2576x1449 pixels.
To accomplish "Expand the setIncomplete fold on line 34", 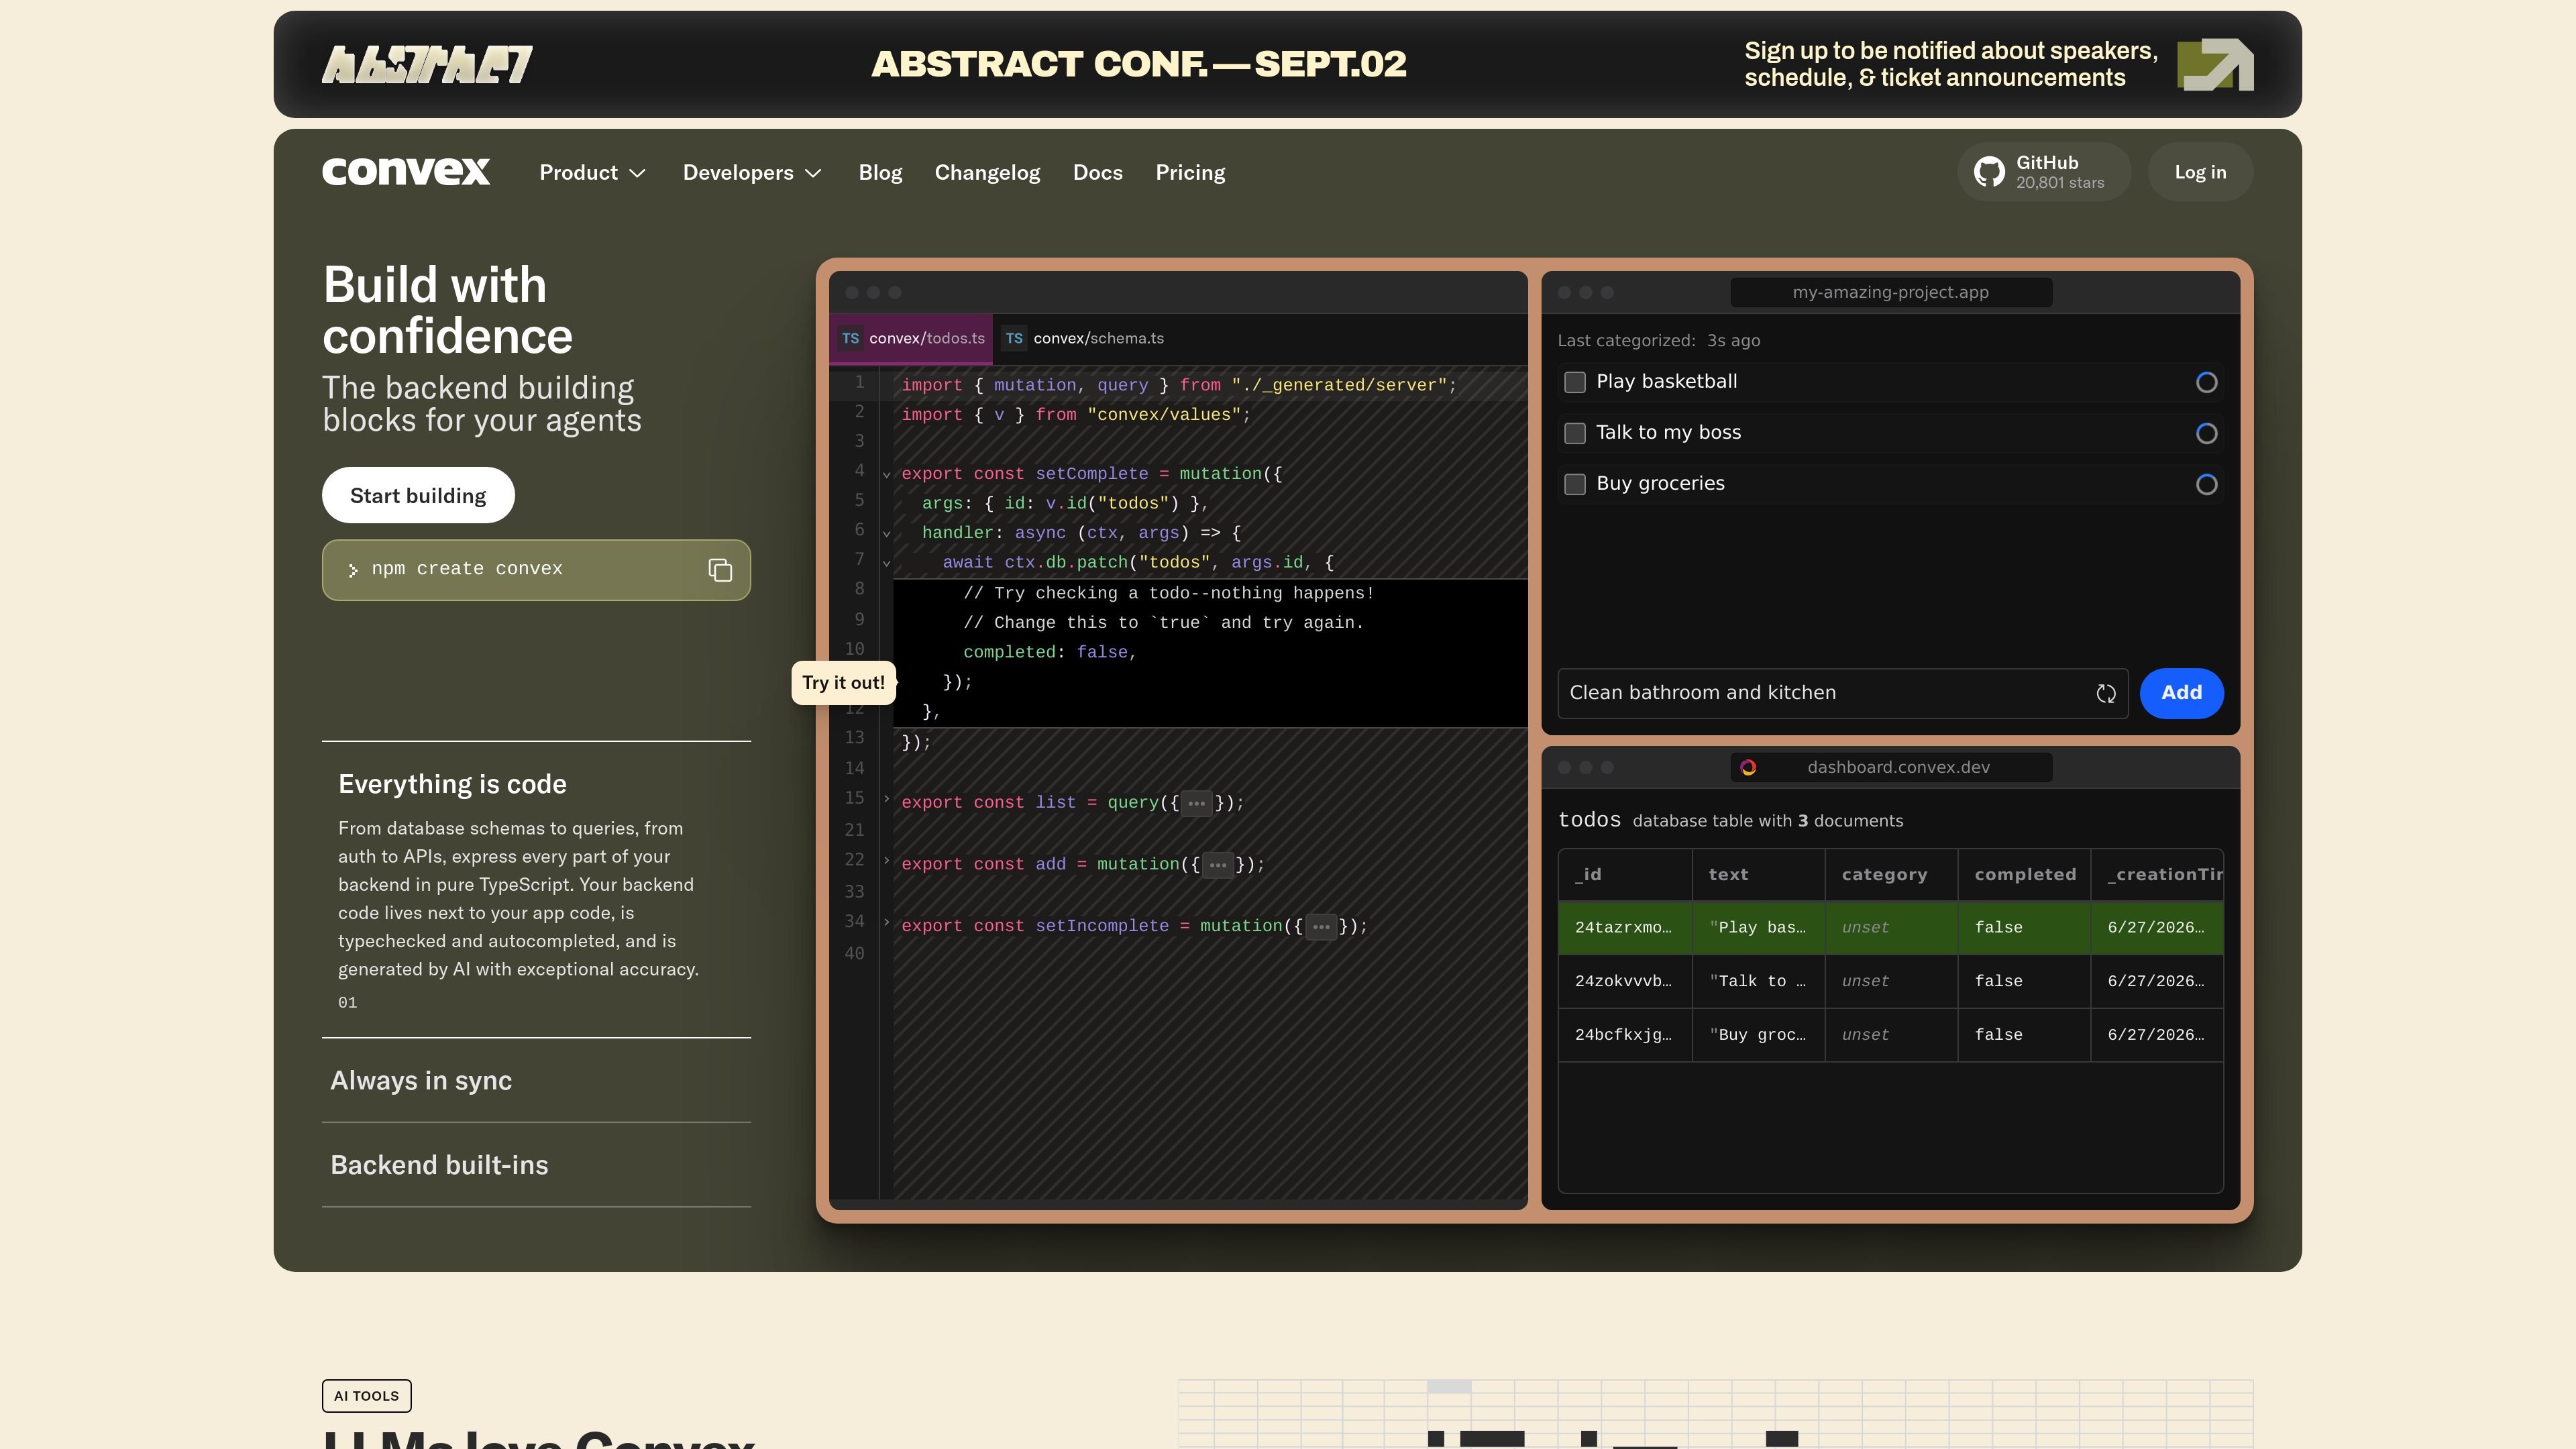I will [x=886, y=922].
